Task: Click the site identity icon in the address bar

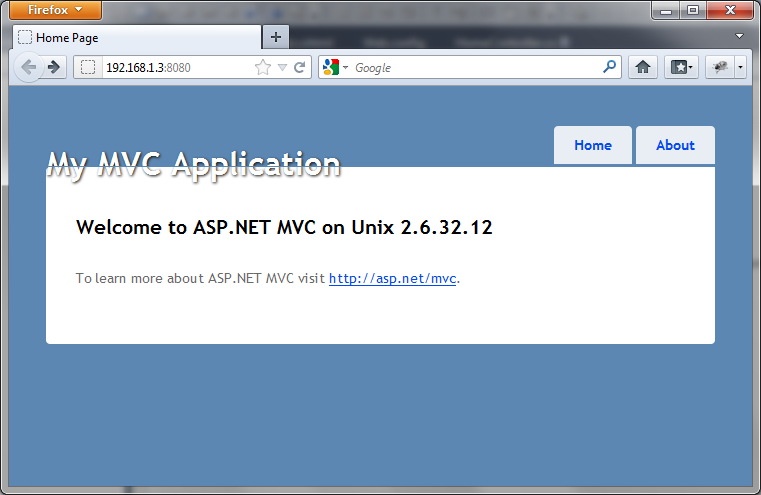Action: pos(88,67)
